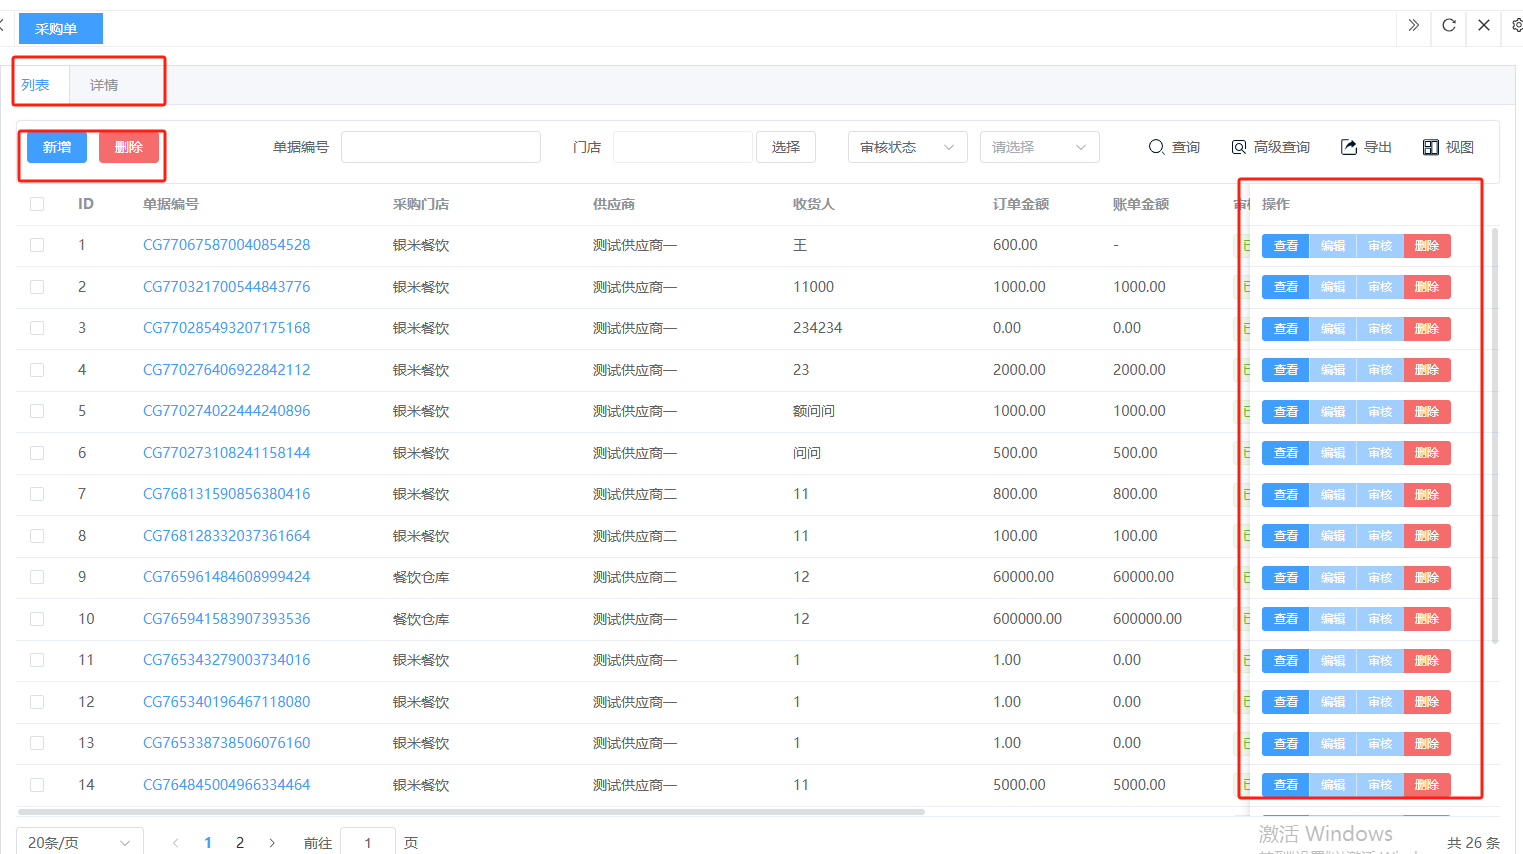This screenshot has width=1523, height=854.
Task: Click the previous page arrow in pagination
Action: (x=176, y=843)
